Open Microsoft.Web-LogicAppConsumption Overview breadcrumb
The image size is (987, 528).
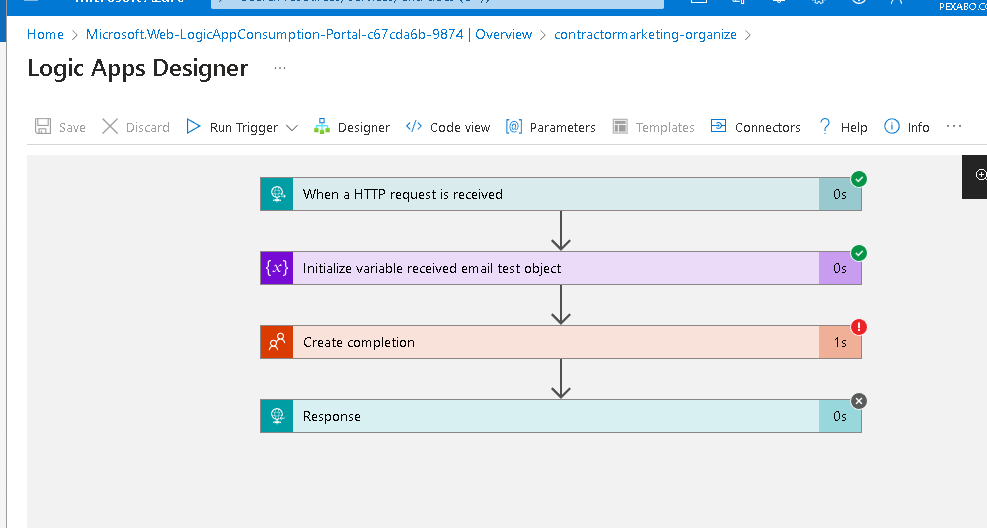(x=309, y=35)
